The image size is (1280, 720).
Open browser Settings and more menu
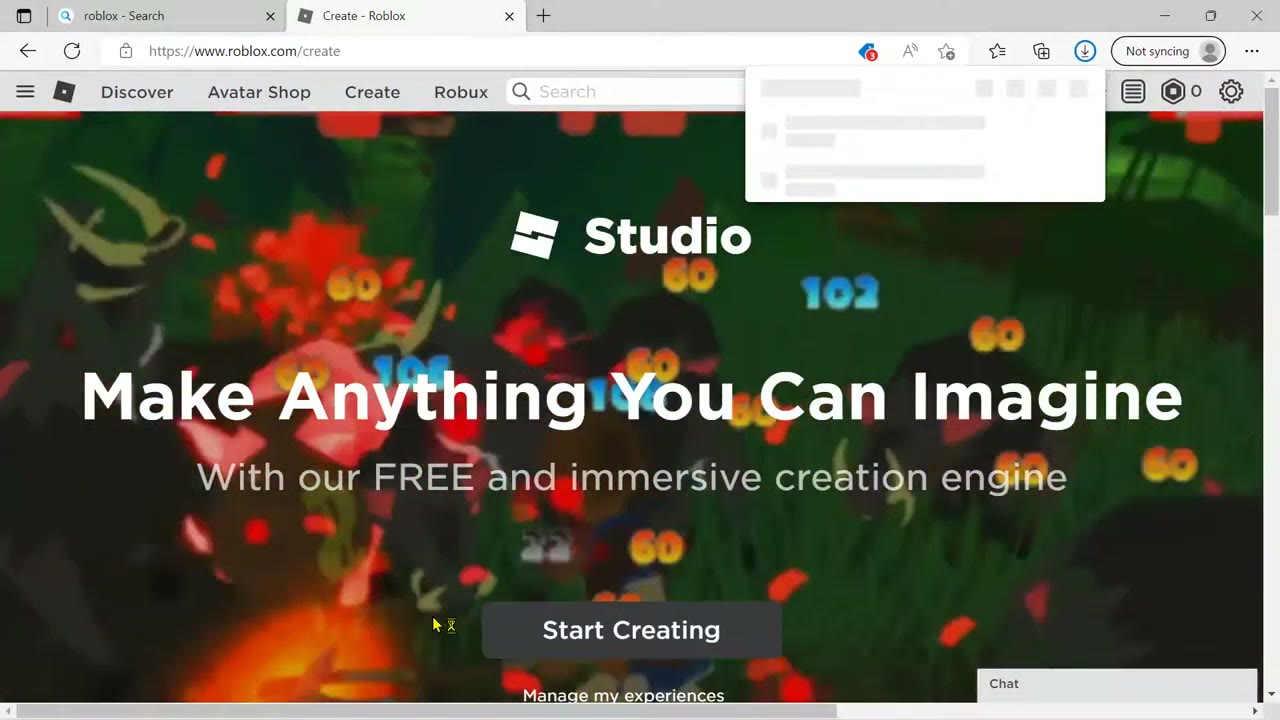click(x=1252, y=51)
